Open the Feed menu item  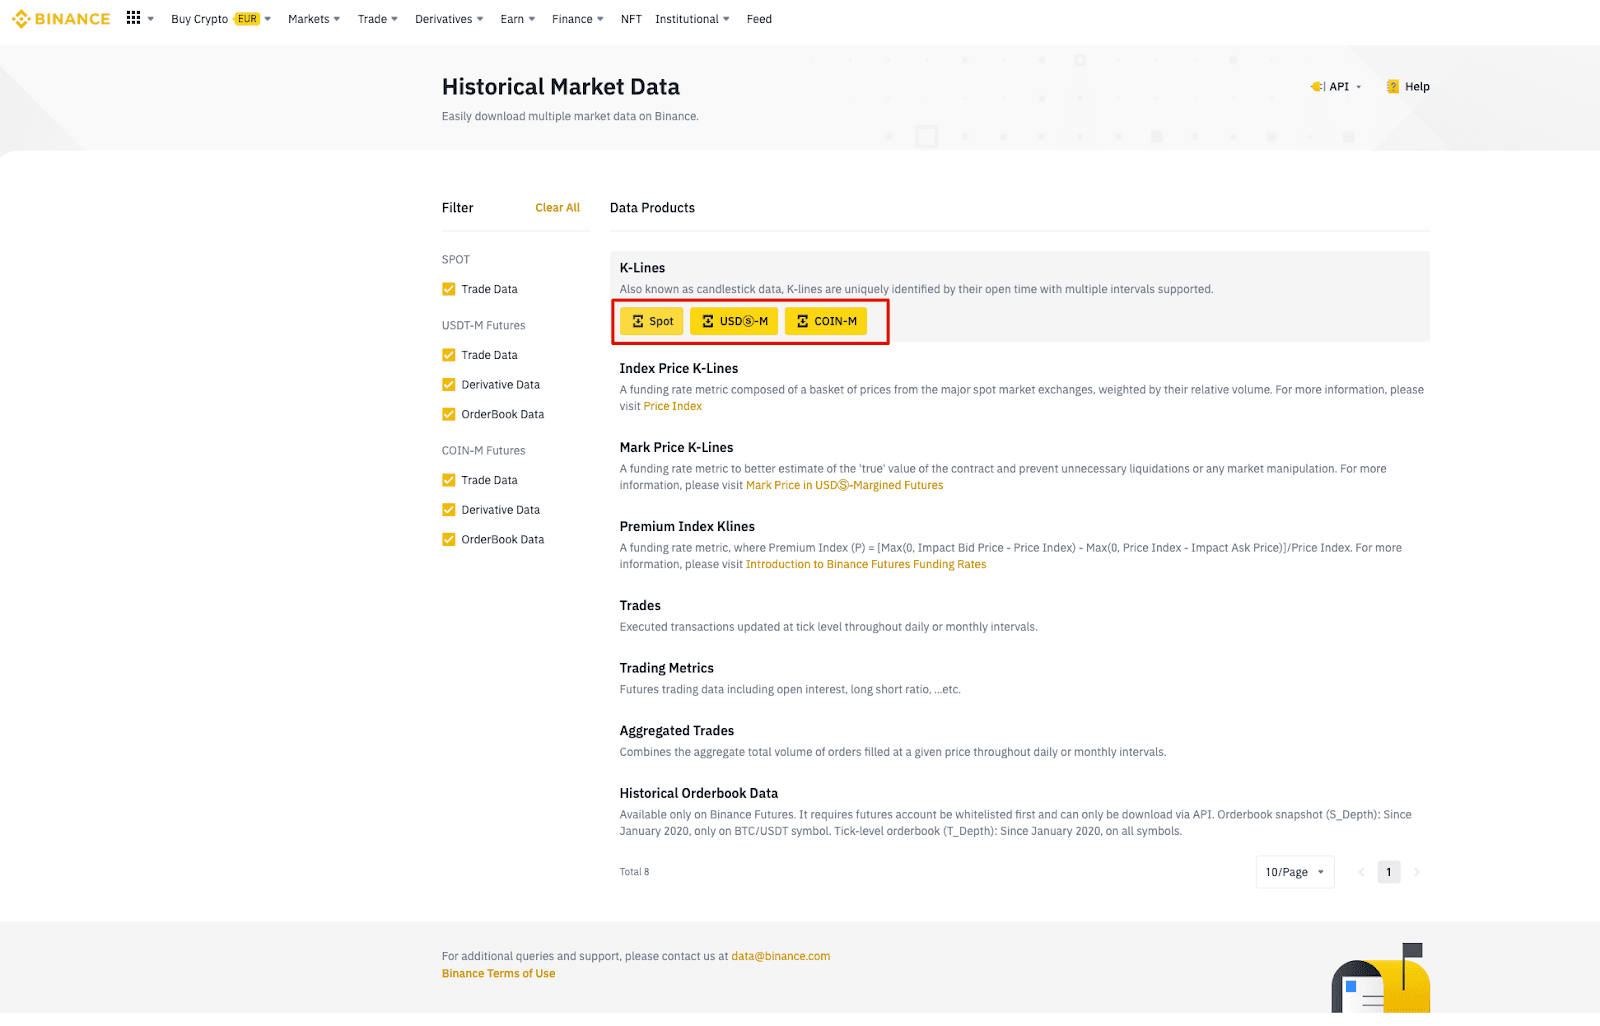[x=759, y=19]
